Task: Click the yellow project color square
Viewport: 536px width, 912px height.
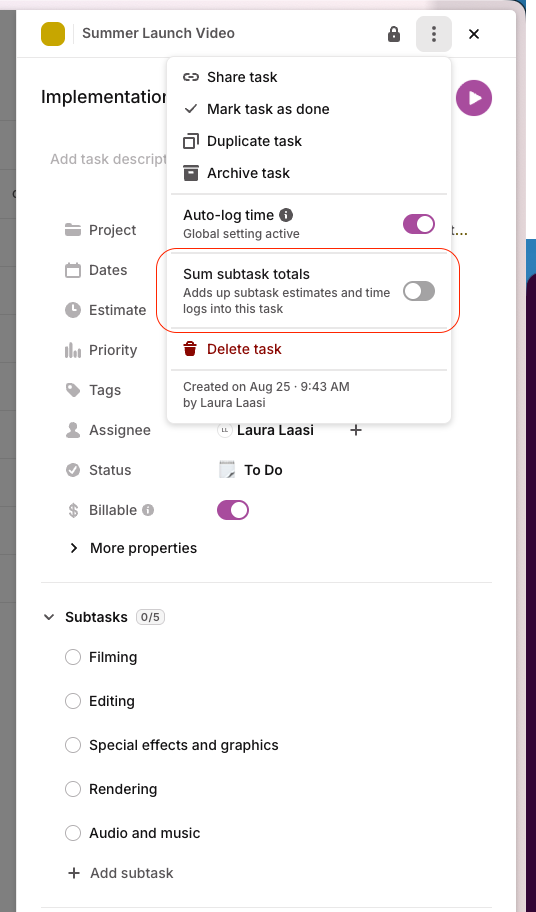Action: [x=52, y=34]
